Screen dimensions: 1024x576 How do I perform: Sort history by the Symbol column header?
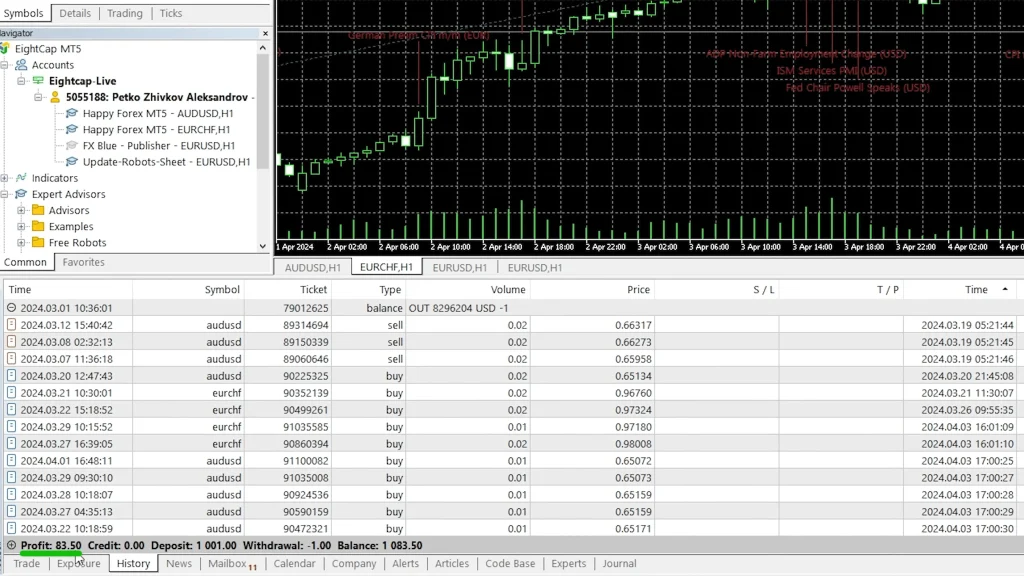pos(222,289)
